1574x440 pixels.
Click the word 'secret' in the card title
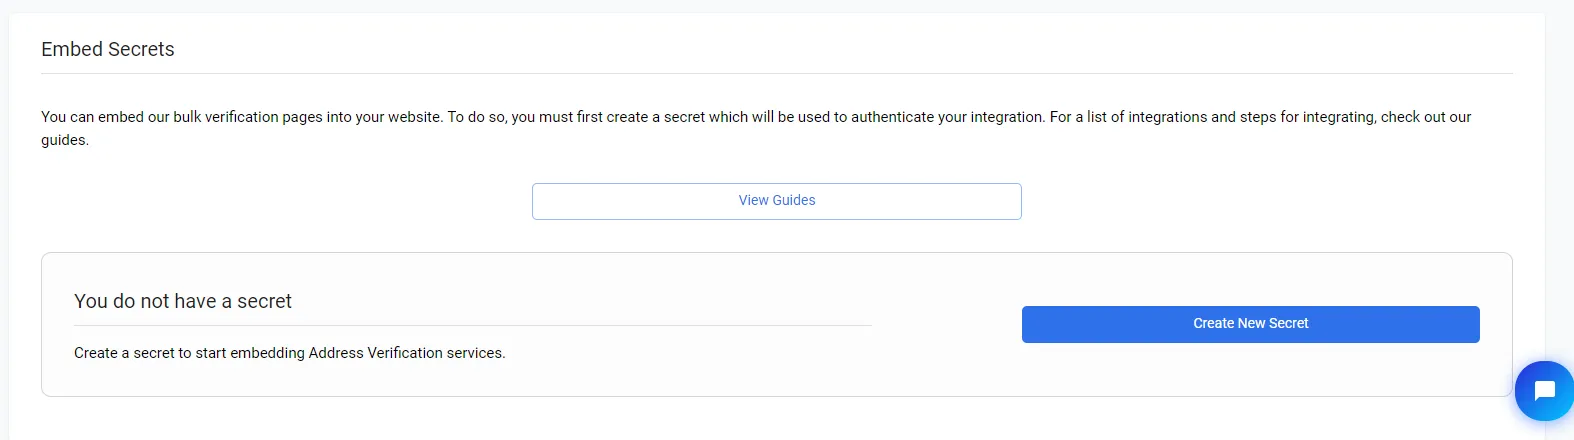(264, 301)
